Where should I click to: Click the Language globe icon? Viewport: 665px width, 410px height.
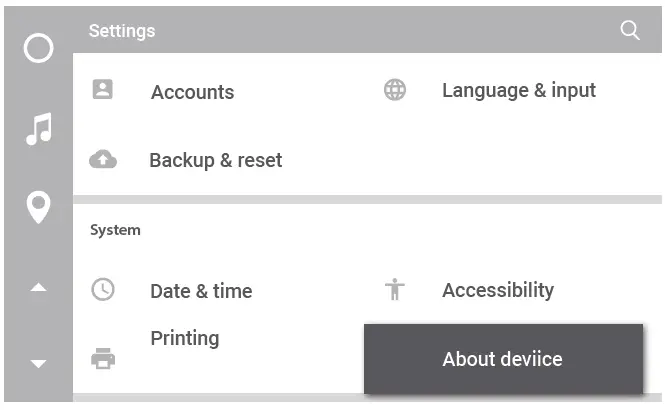tap(395, 90)
